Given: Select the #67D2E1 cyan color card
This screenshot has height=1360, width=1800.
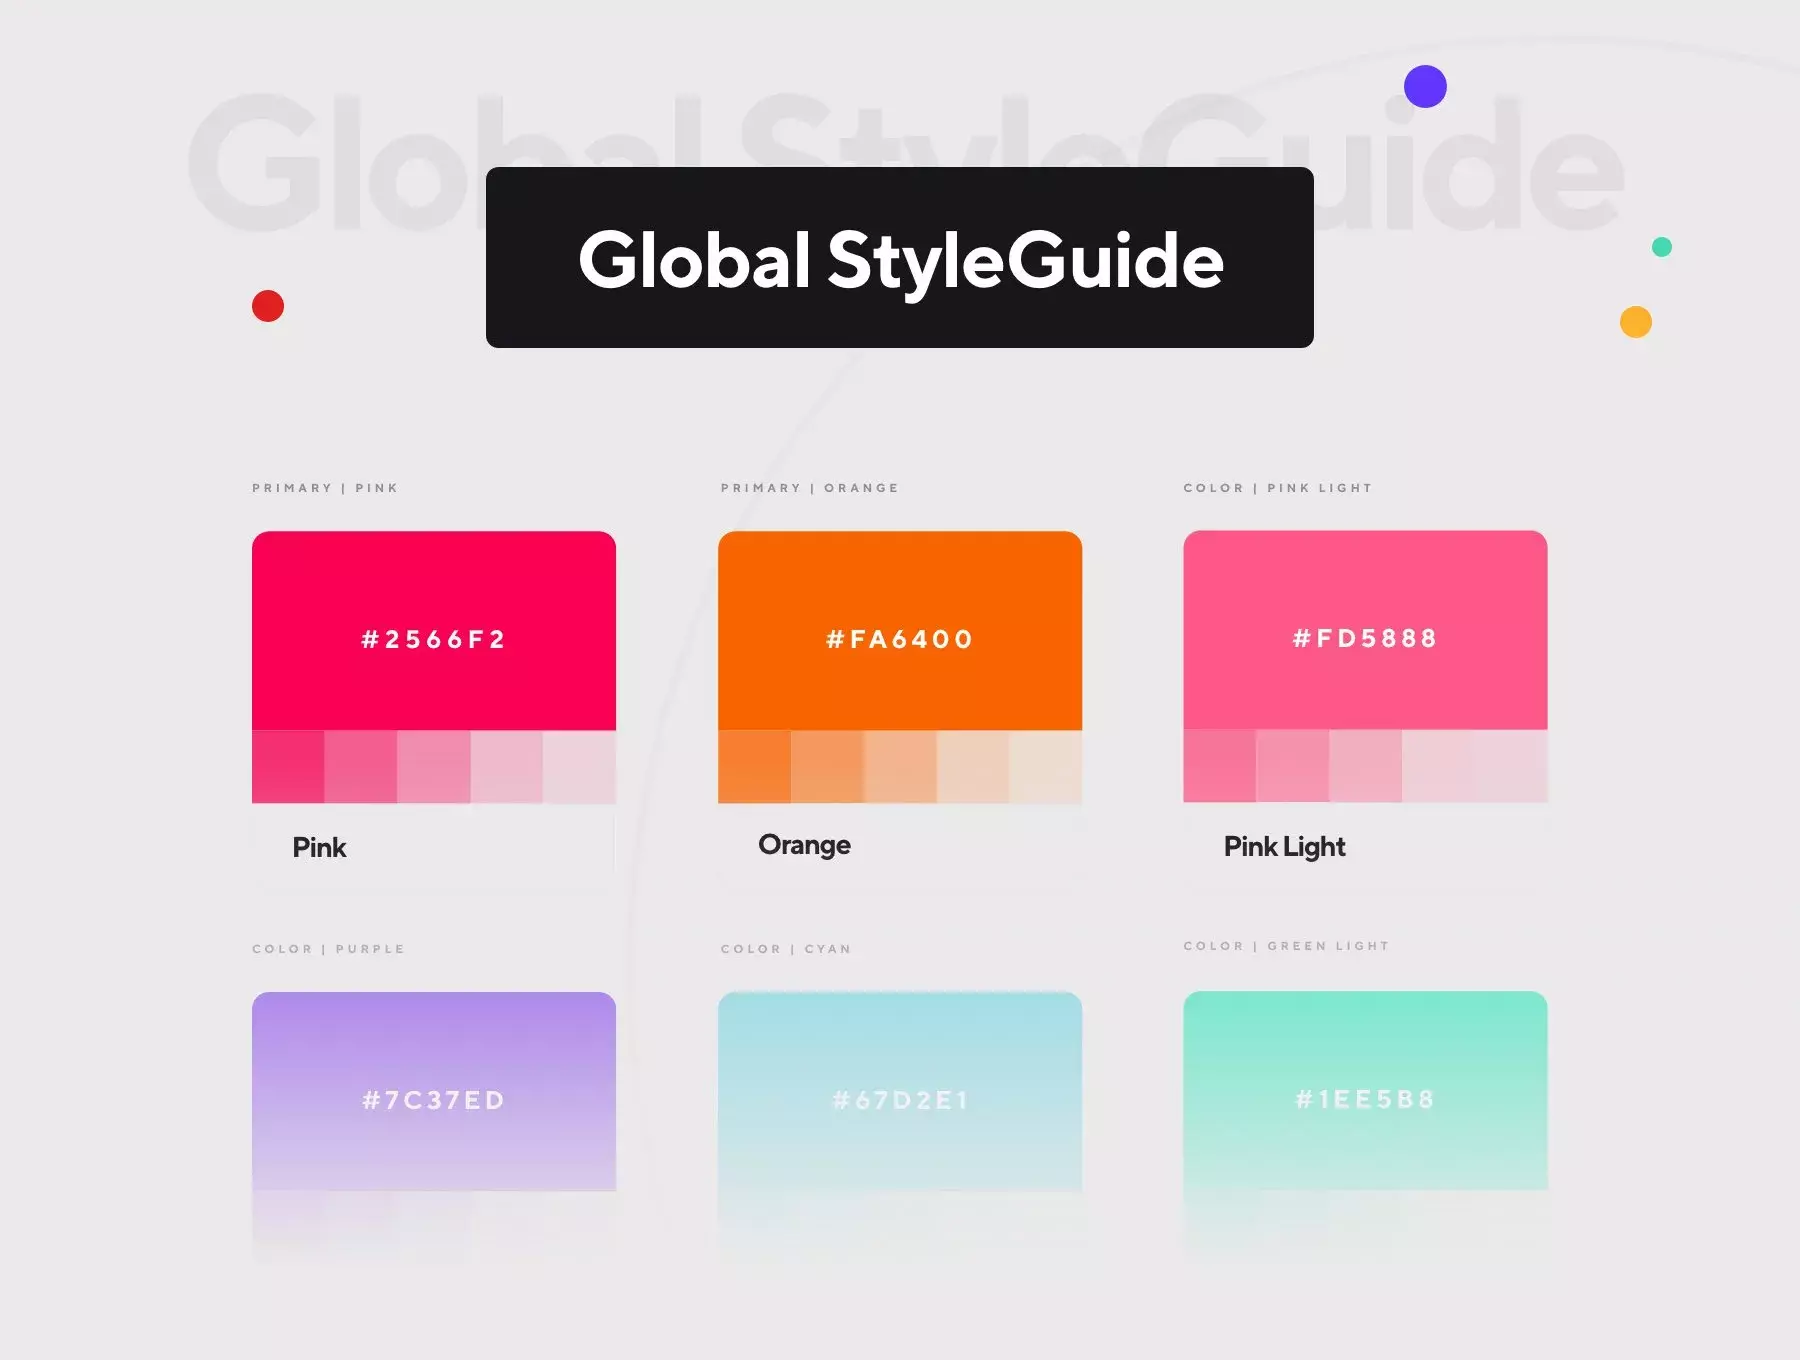Looking at the screenshot, I should tap(900, 1091).
